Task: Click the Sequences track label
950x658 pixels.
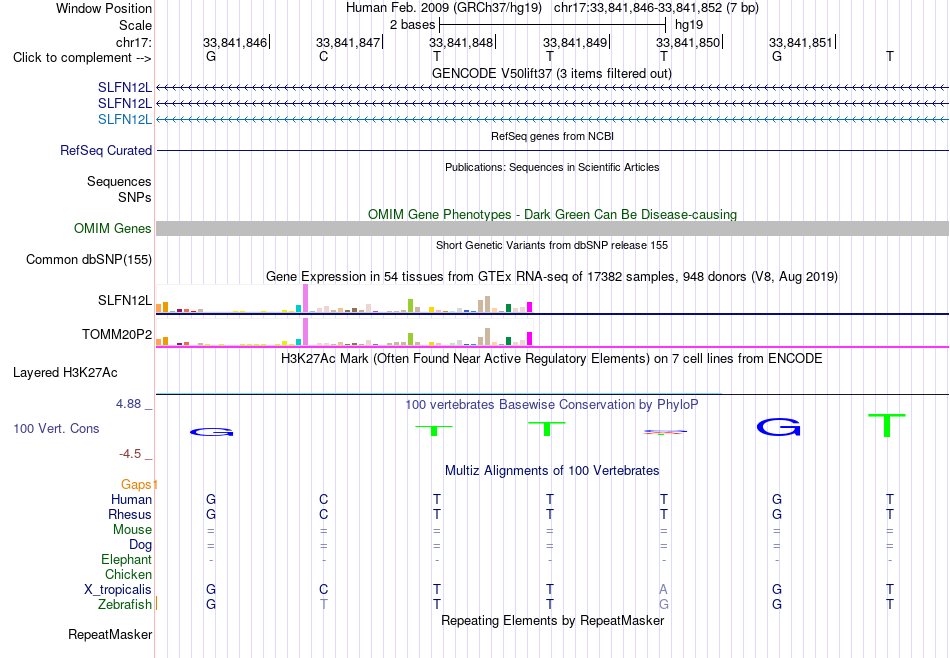Action: pos(119,181)
